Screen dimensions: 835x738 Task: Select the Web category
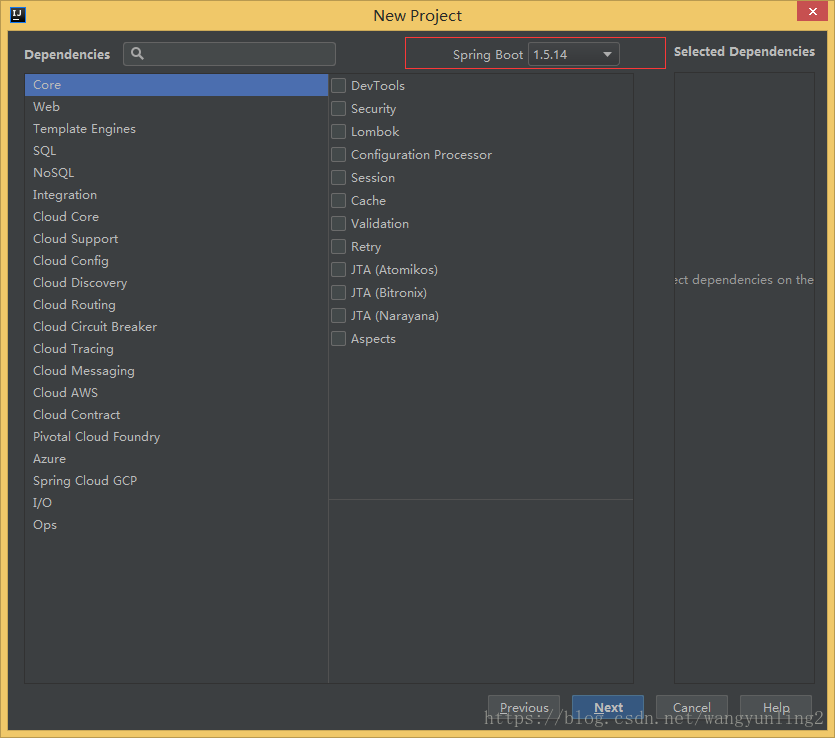(176, 106)
